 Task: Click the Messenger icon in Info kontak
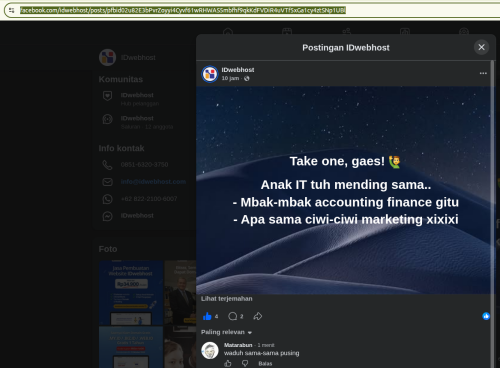pos(107,216)
